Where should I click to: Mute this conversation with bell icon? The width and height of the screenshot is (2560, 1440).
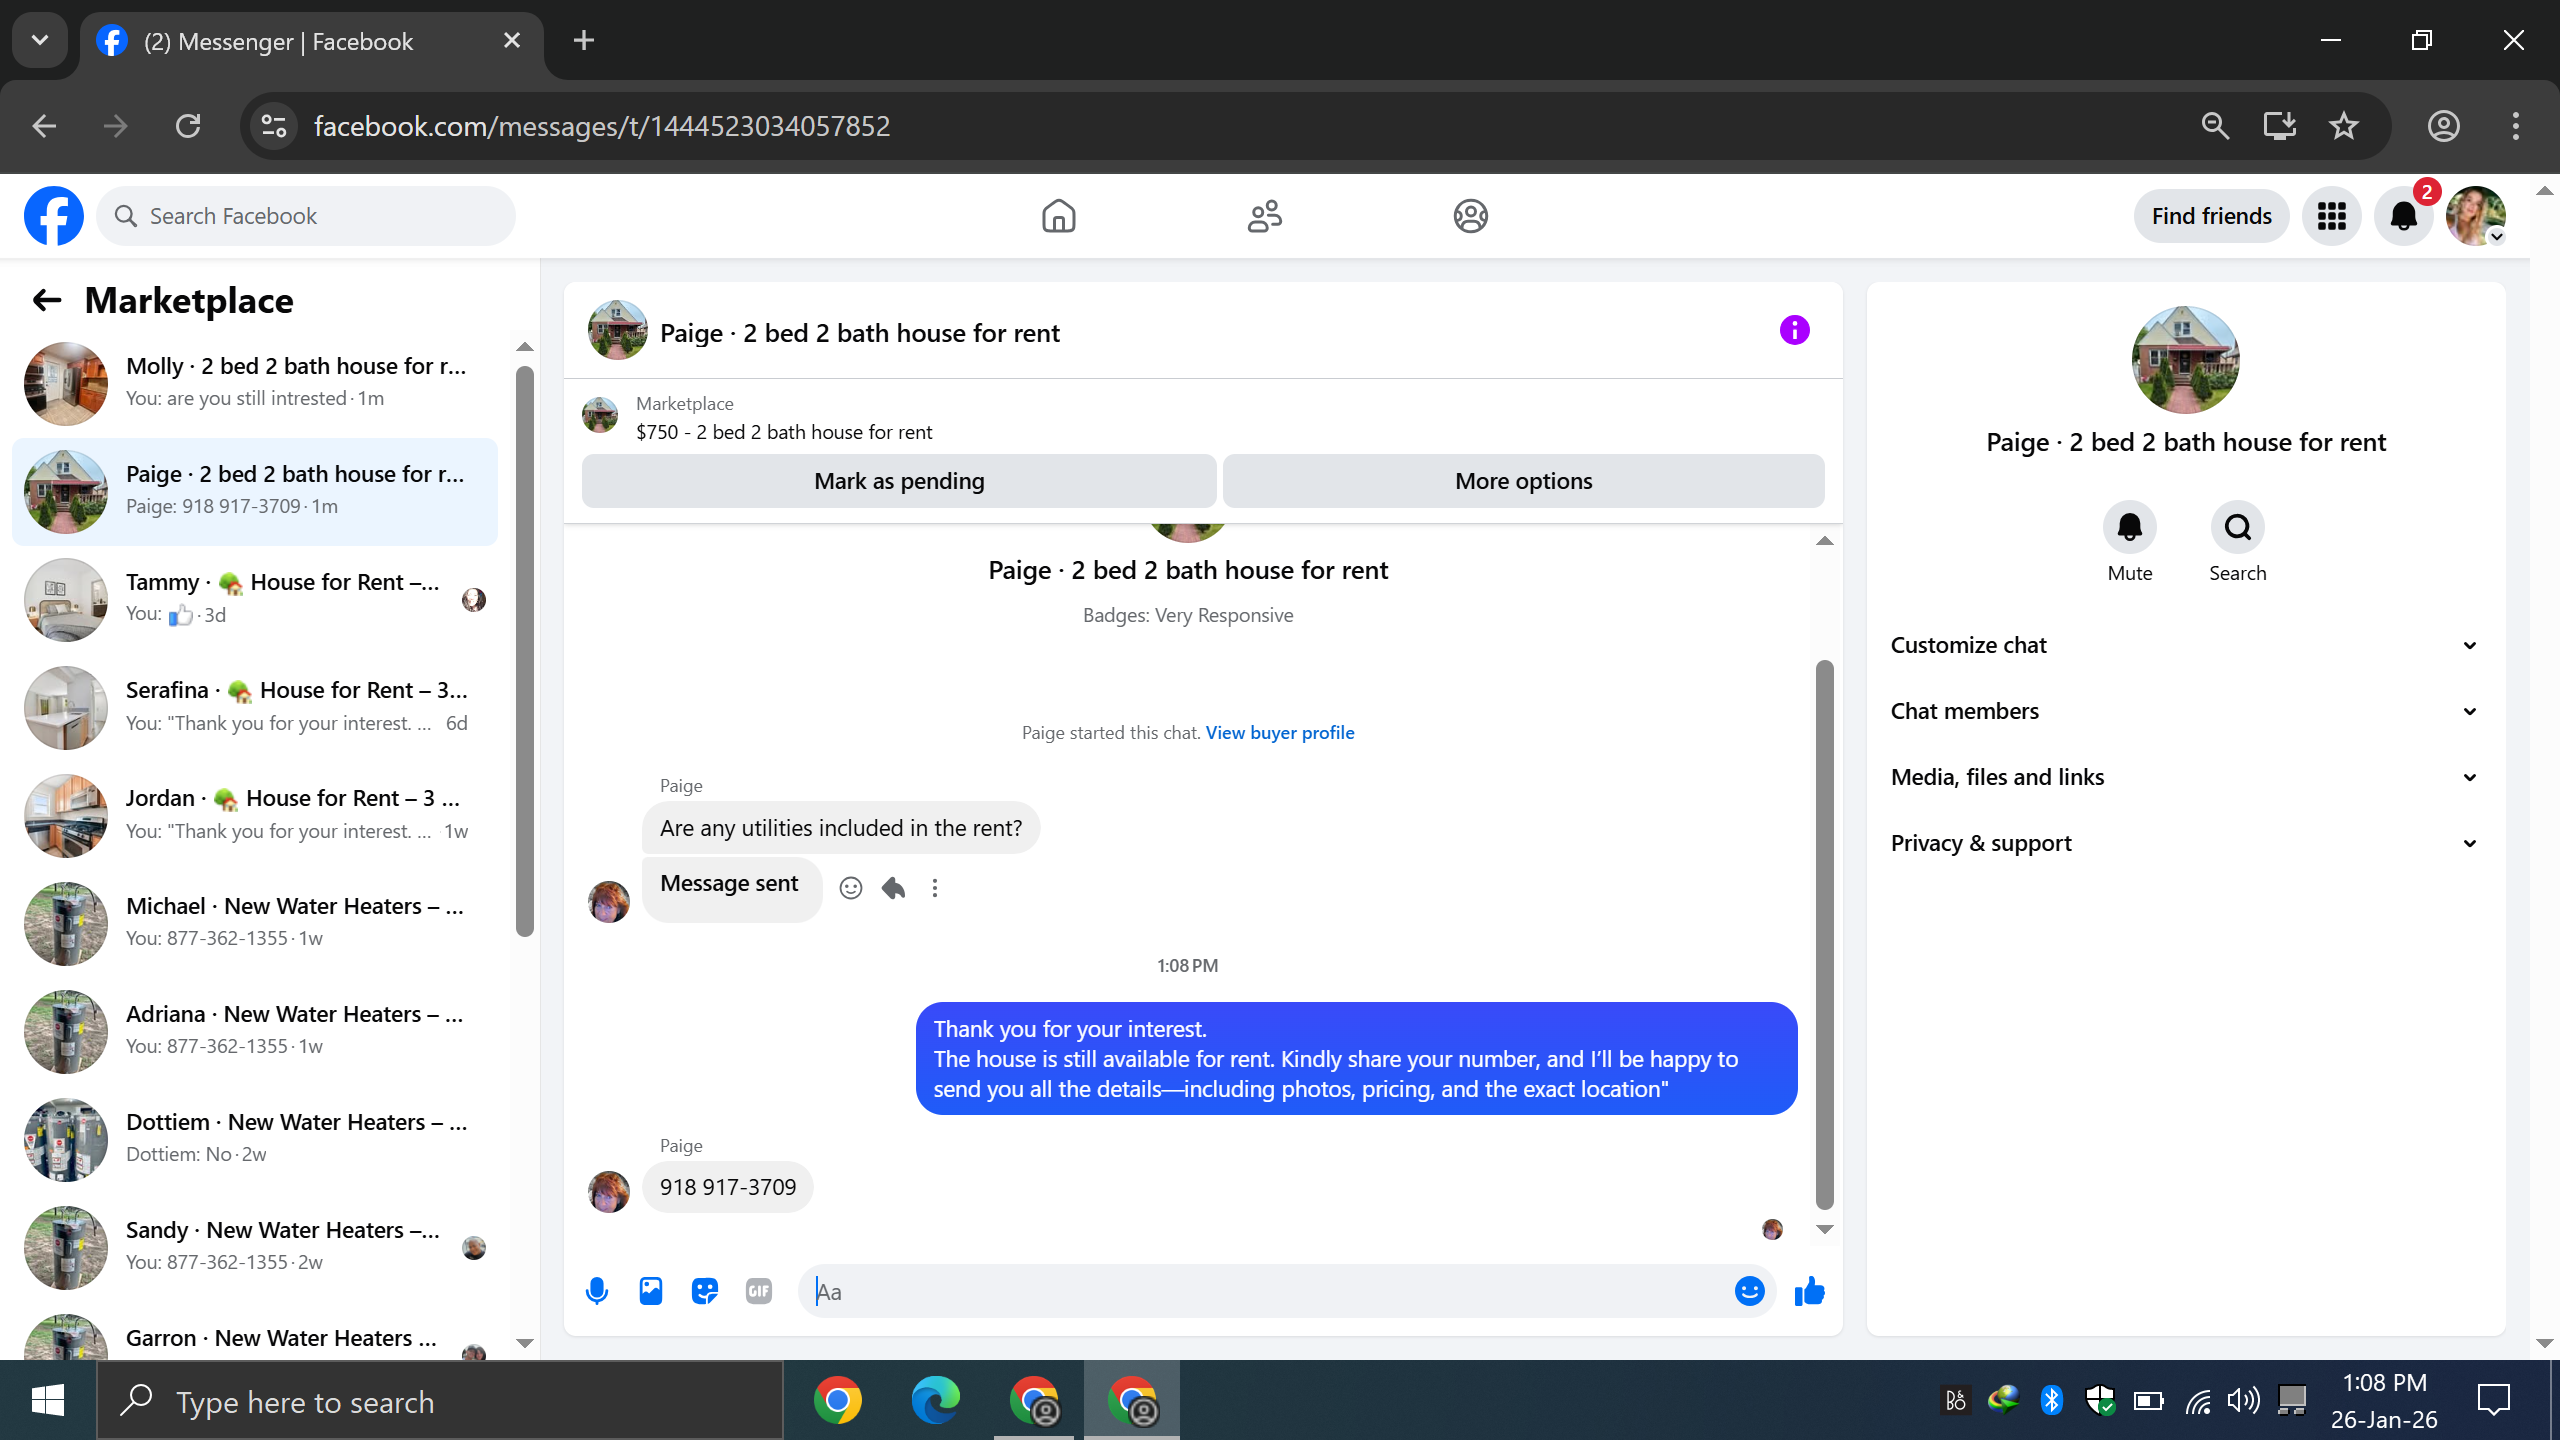pyautogui.click(x=2129, y=527)
